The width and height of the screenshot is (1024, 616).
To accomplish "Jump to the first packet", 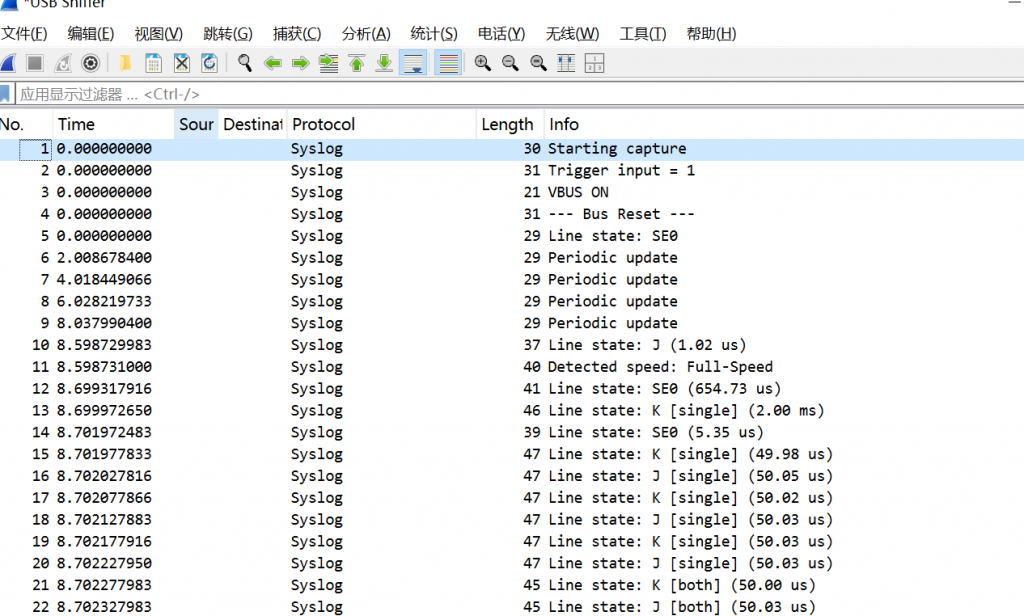I will tap(357, 63).
